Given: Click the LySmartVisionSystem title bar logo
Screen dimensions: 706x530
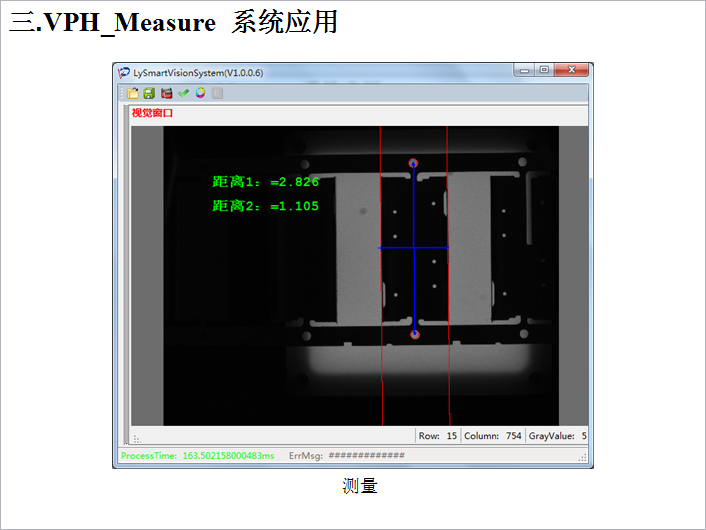Looking at the screenshot, I should click(x=124, y=73).
